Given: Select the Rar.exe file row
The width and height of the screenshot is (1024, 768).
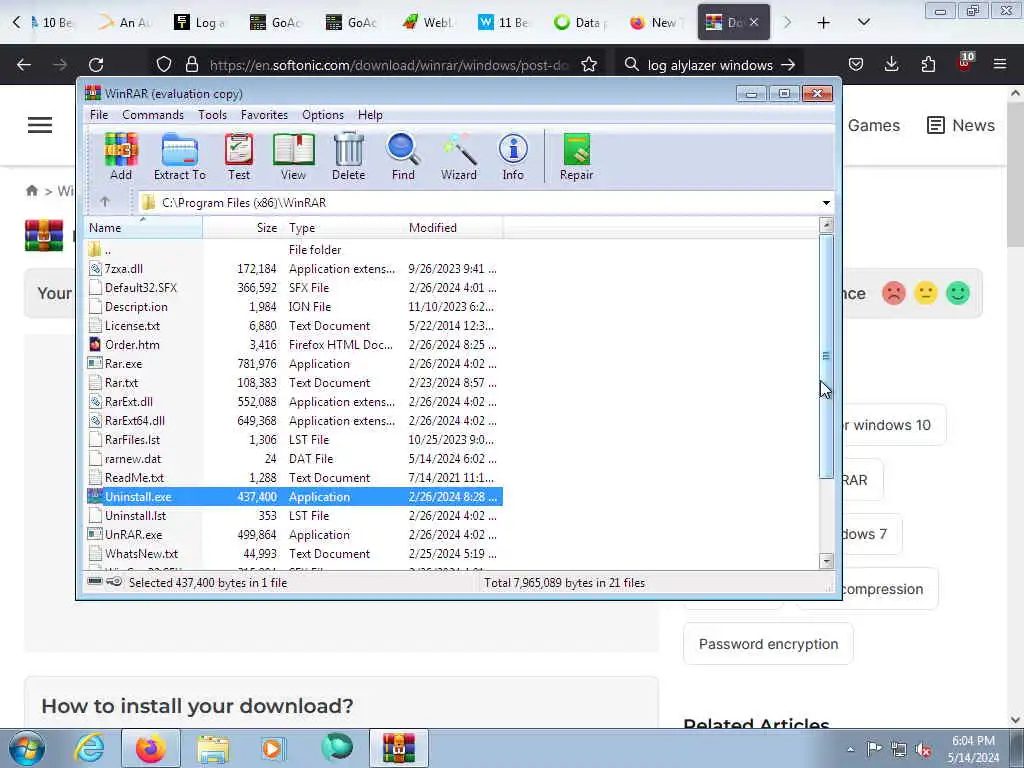Looking at the screenshot, I should [294, 364].
